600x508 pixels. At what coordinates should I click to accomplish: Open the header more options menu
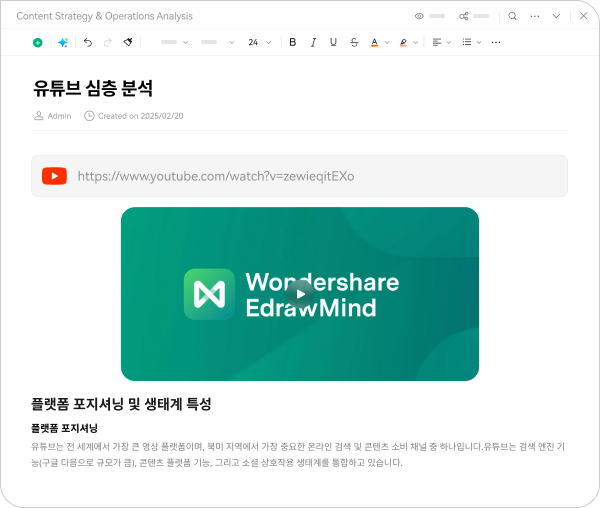pos(535,16)
